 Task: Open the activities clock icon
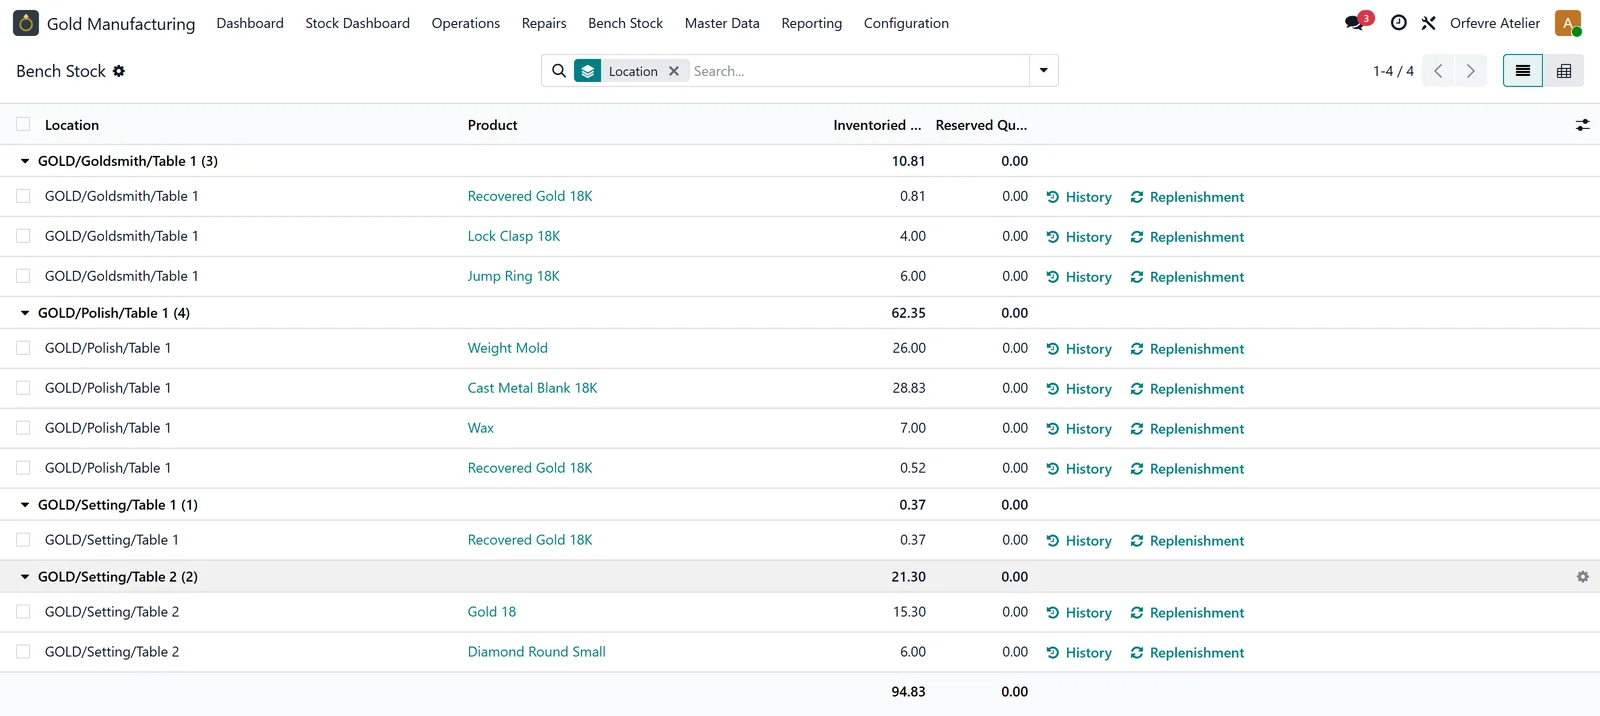(x=1399, y=23)
